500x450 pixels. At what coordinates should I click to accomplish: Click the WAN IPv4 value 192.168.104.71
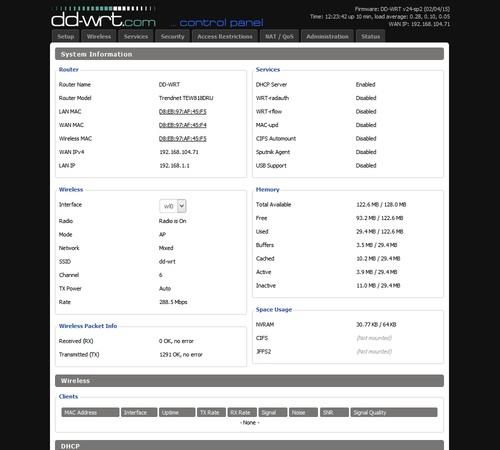pos(179,152)
